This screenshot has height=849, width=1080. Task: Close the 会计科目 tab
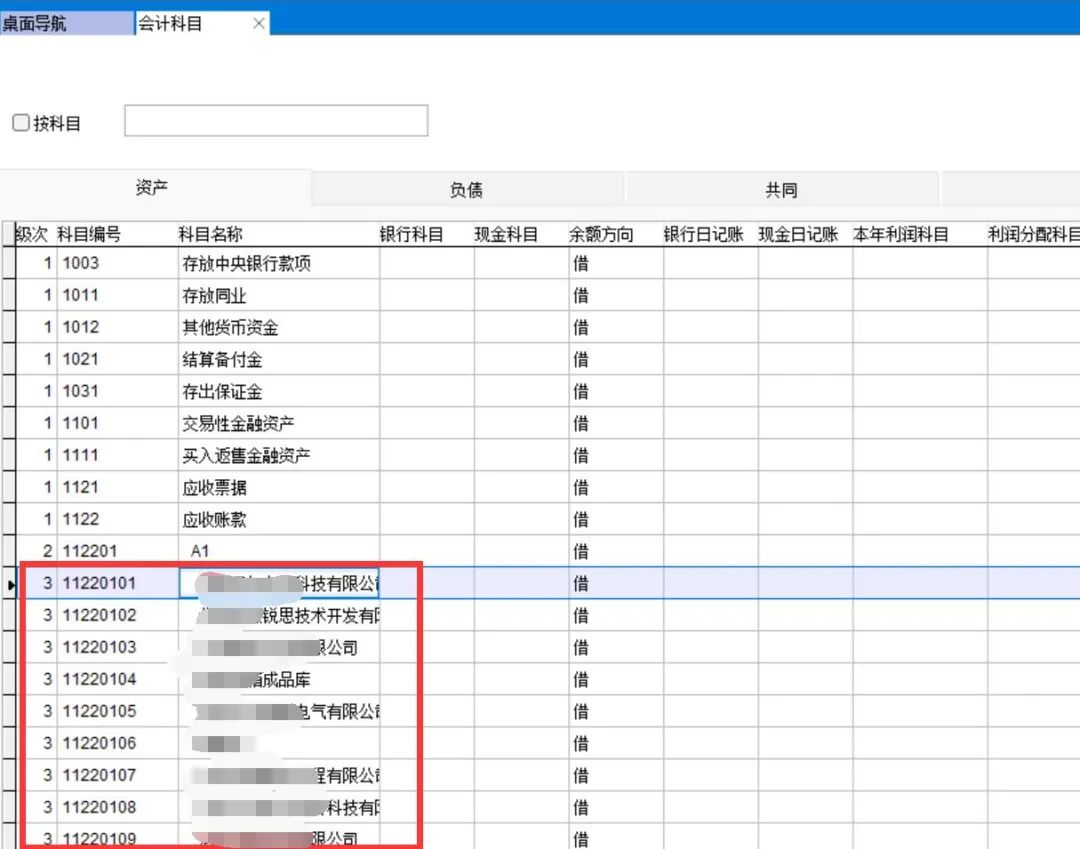click(x=259, y=23)
